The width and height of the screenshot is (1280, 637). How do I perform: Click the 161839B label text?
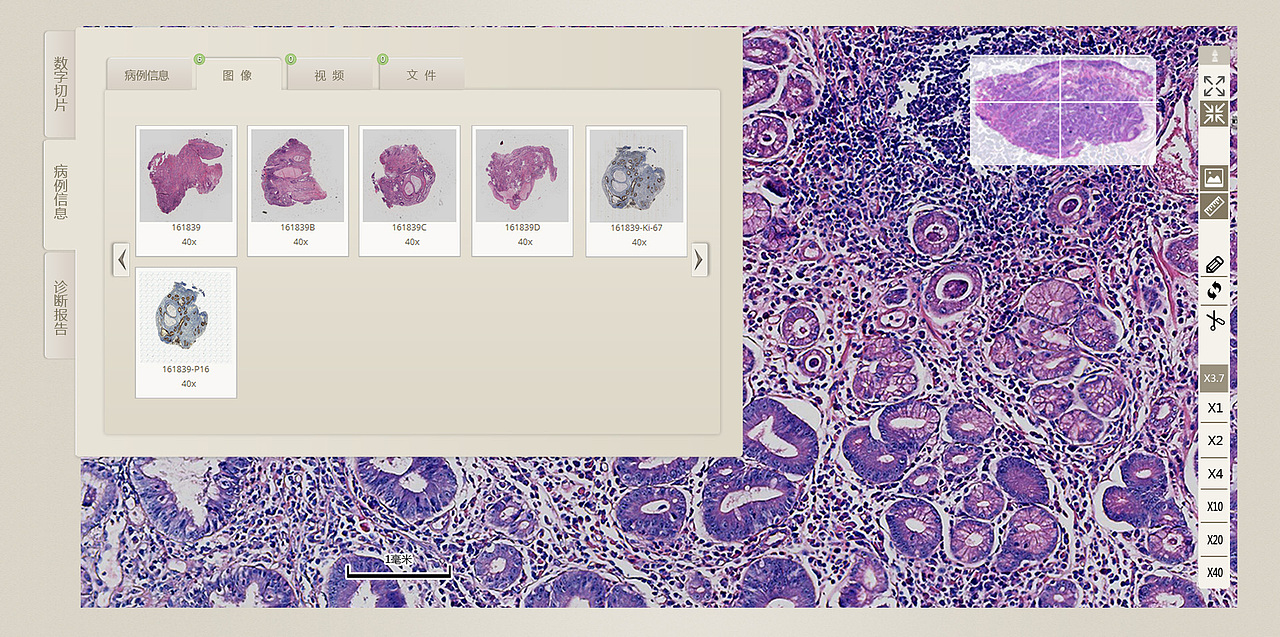[x=298, y=228]
